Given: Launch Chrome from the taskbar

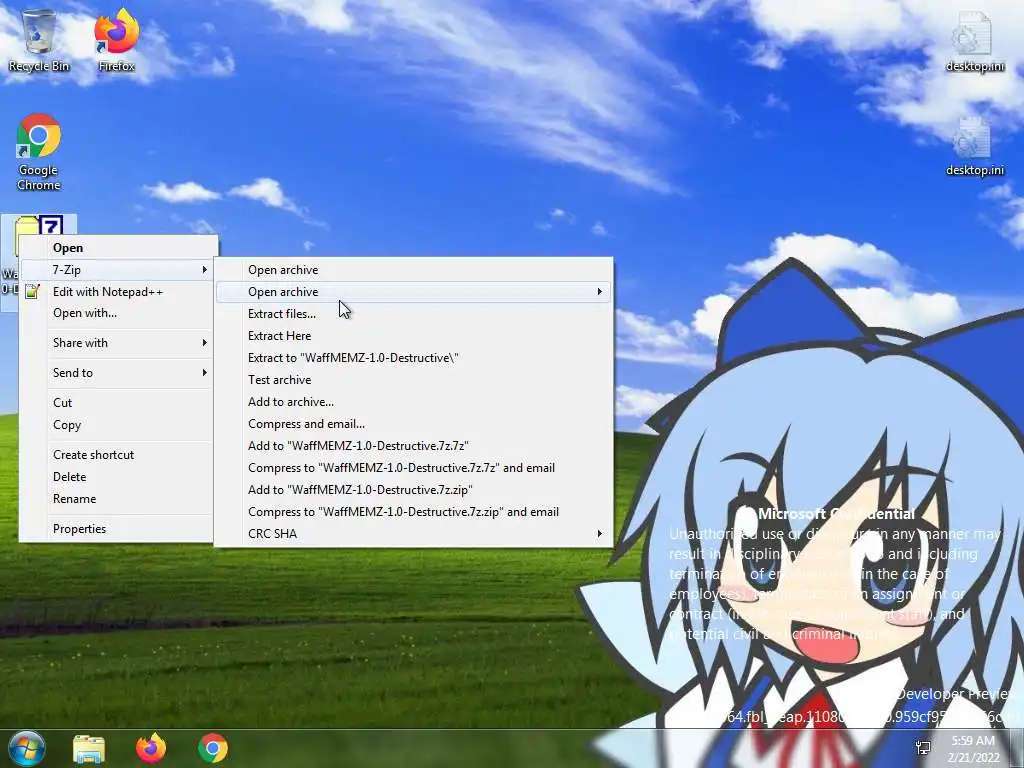Looking at the screenshot, I should pos(213,748).
